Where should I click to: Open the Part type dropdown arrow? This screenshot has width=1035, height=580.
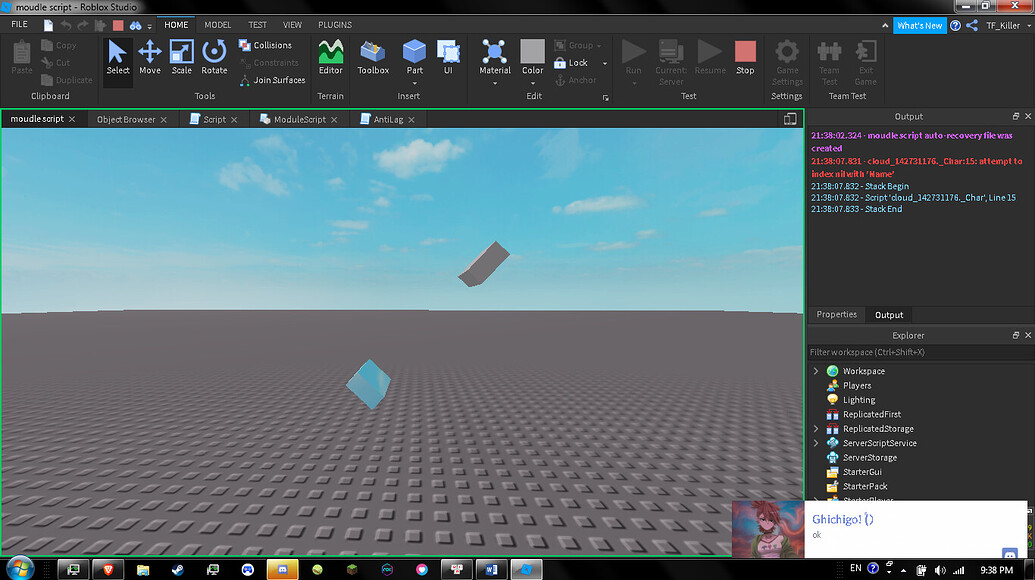tap(415, 83)
